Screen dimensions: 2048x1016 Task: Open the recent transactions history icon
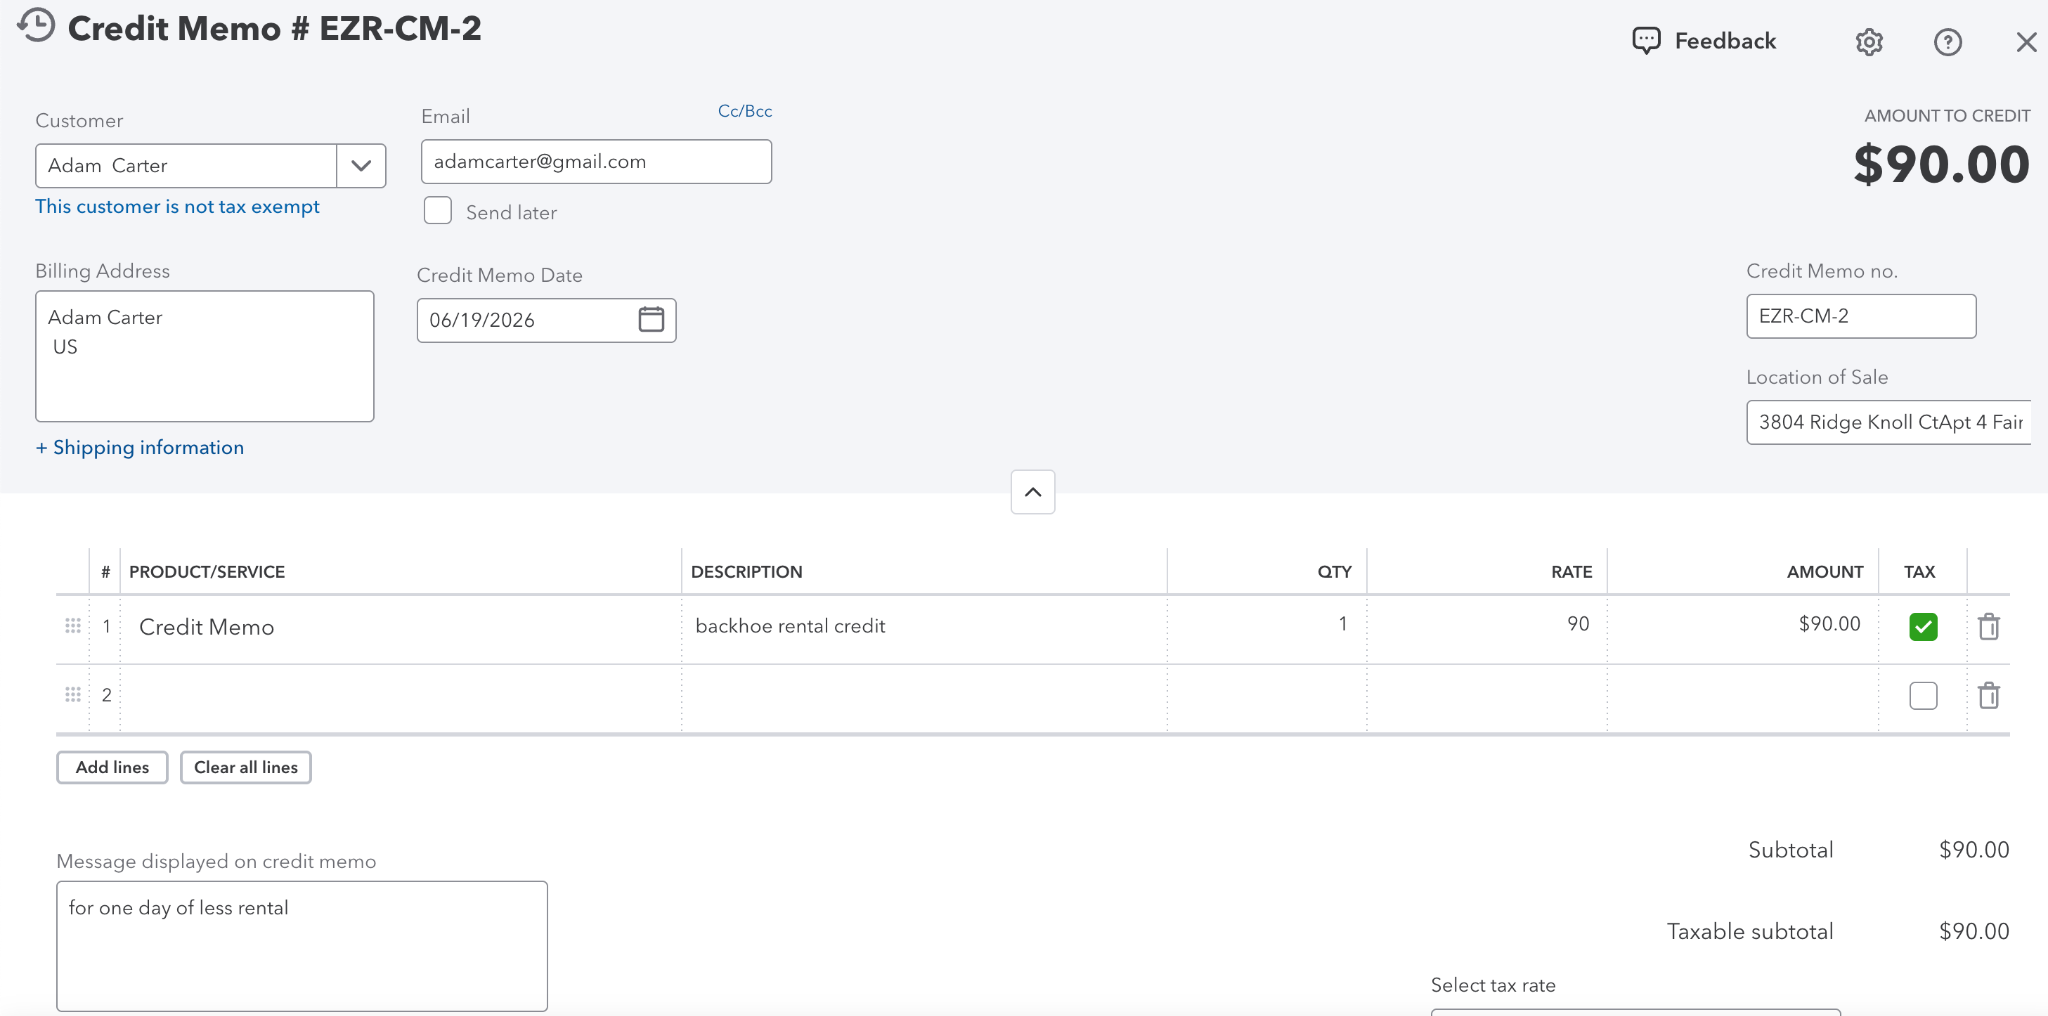(x=36, y=26)
